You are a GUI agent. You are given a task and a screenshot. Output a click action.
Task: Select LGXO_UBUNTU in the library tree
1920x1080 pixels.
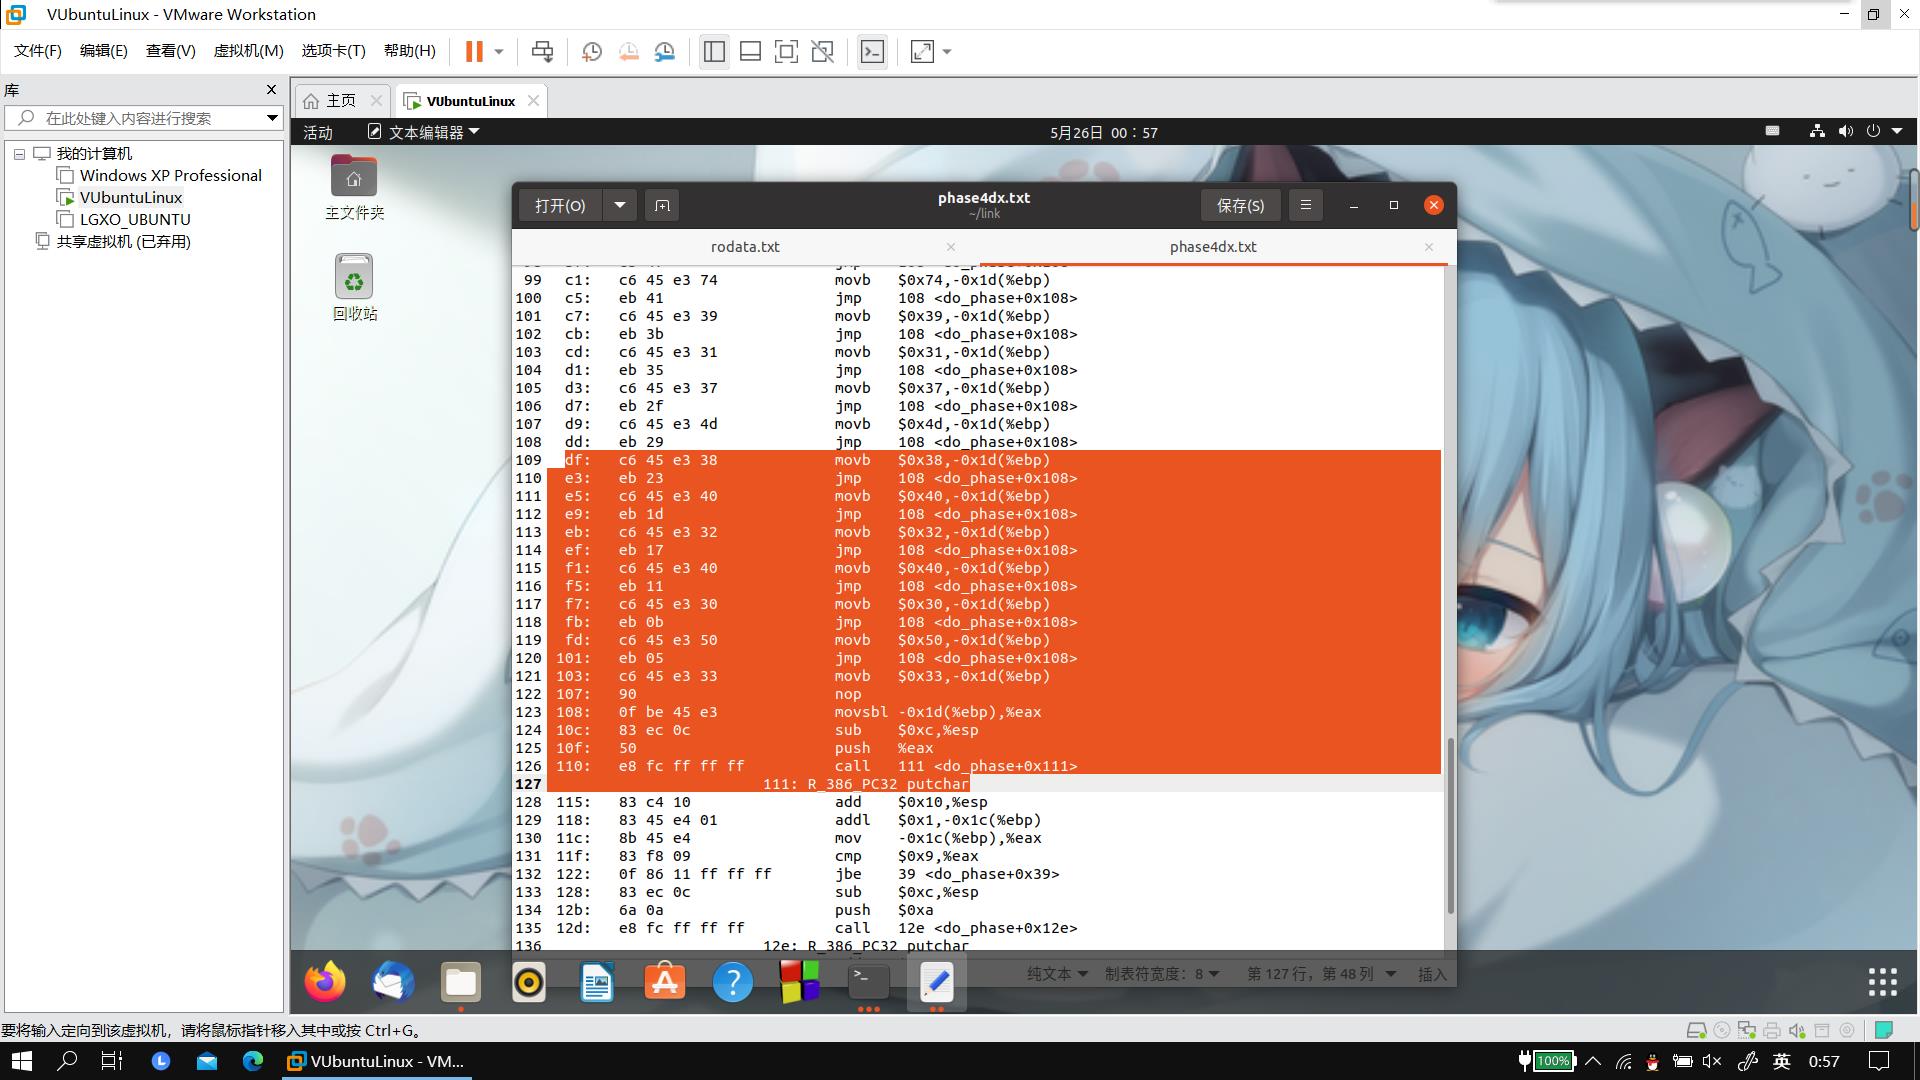click(x=135, y=219)
